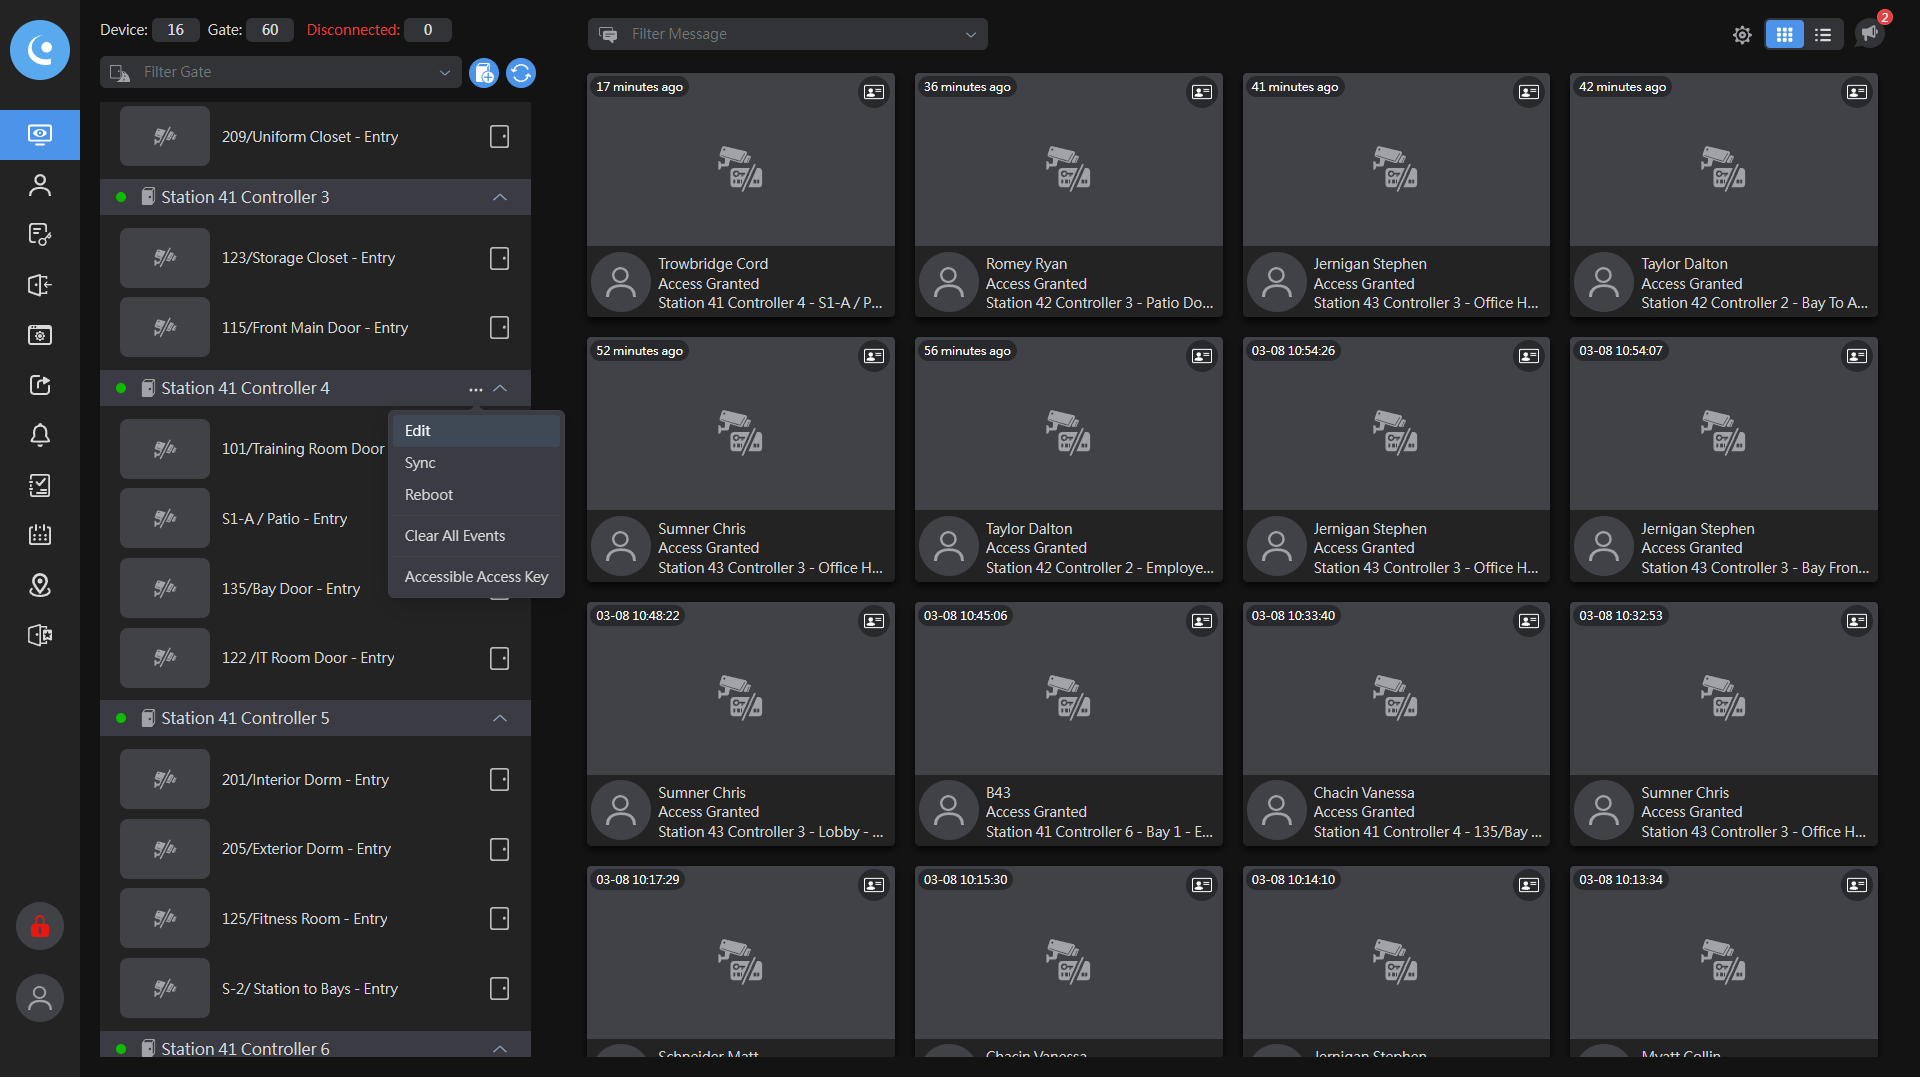Click the red emergency lock icon
Image resolution: width=1920 pixels, height=1077 pixels.
40,927
